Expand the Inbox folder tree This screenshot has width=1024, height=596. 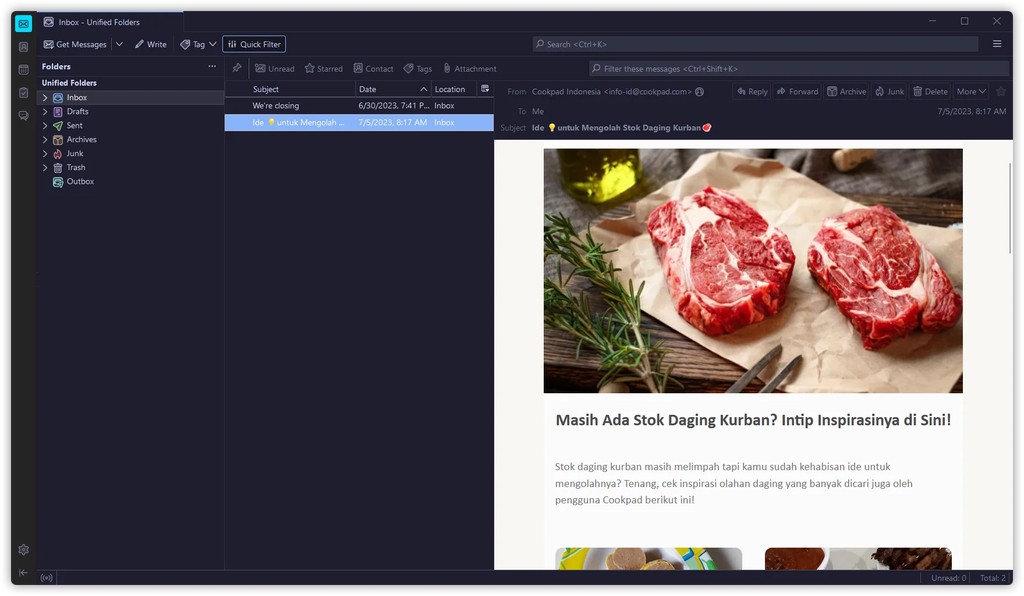point(45,98)
